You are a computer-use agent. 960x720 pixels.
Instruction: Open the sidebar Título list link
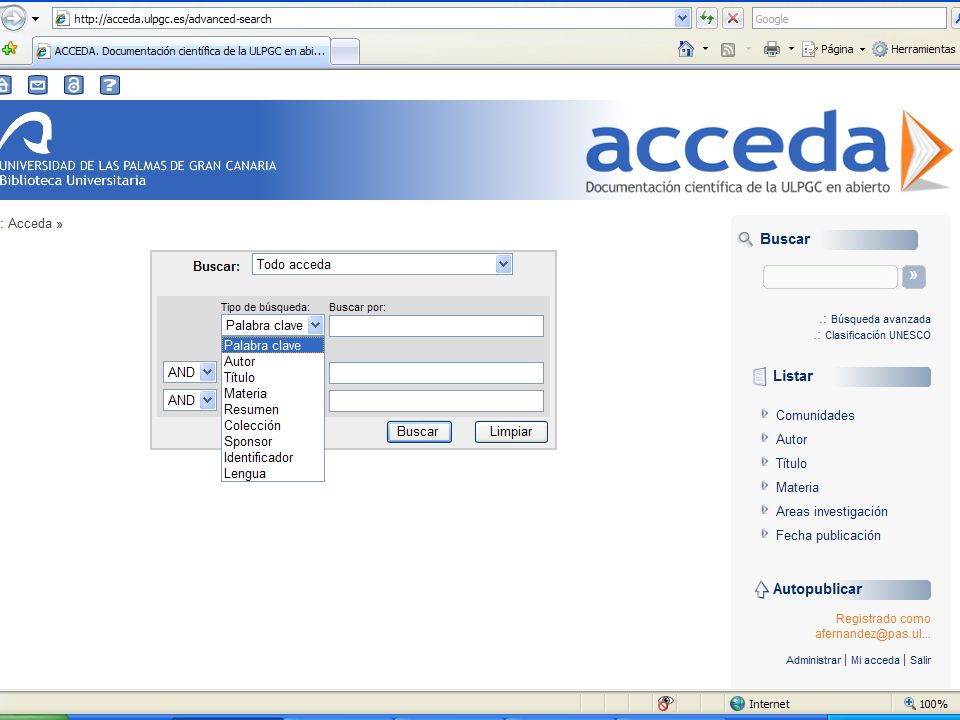click(791, 463)
